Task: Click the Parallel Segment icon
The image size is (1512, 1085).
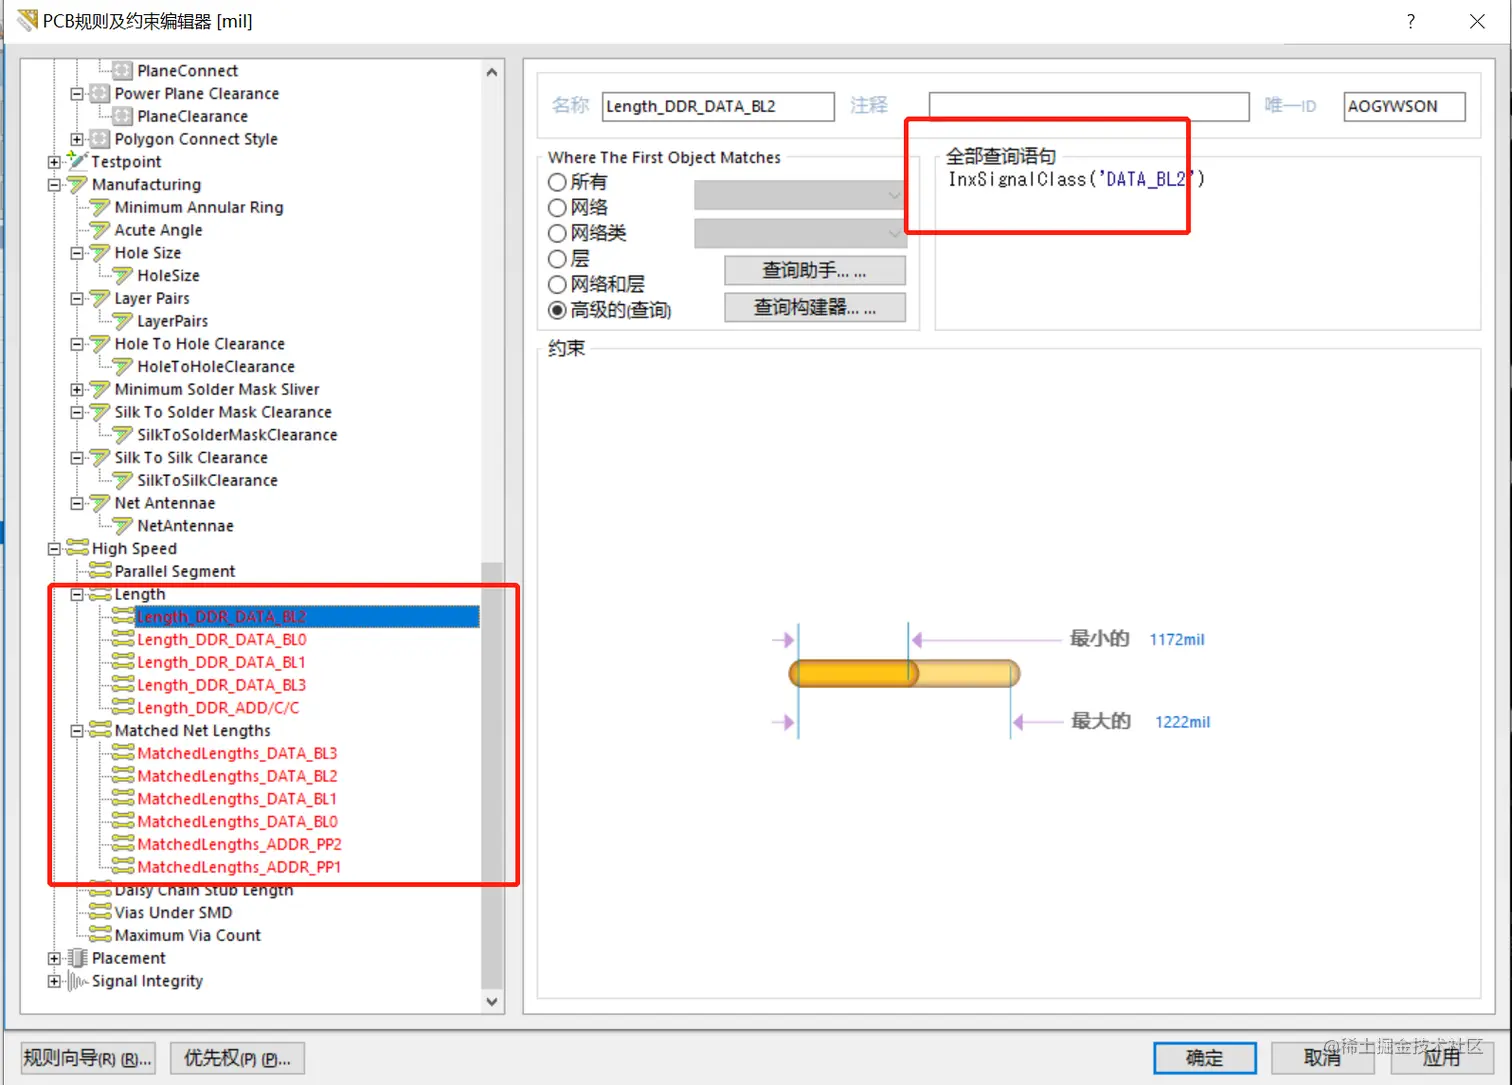Action: click(100, 571)
